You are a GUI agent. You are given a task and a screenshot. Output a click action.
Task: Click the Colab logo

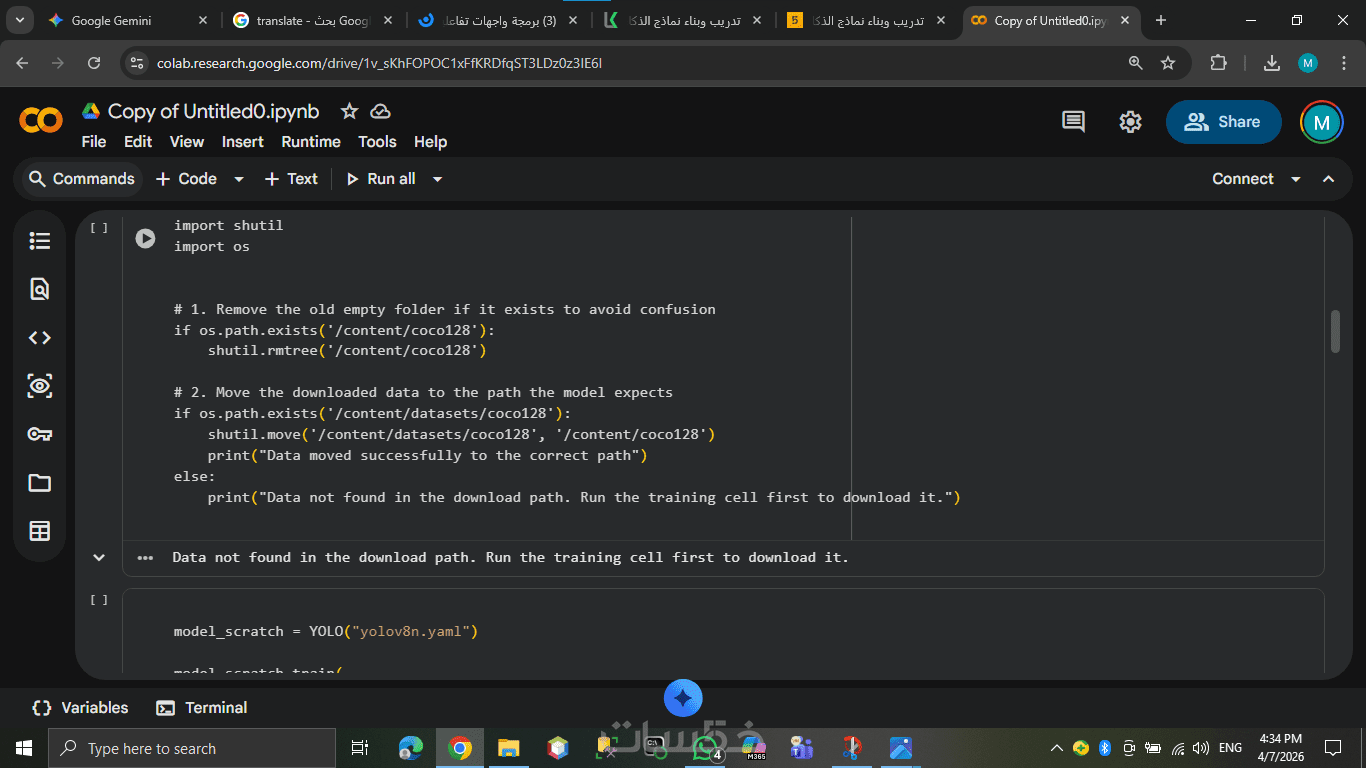[41, 121]
